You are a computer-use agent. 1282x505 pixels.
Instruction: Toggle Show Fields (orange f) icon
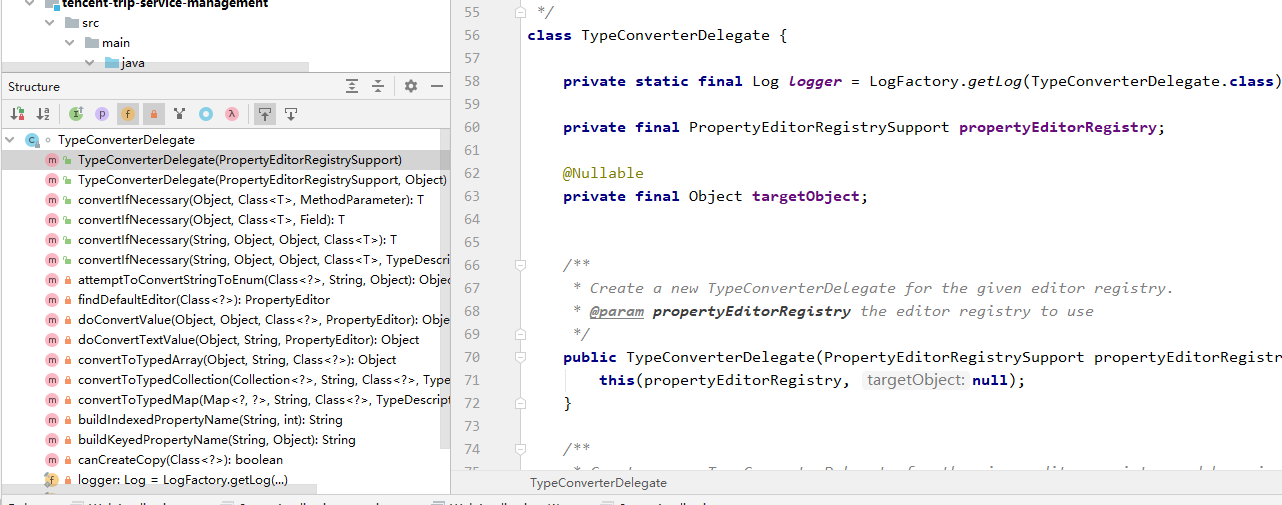127,114
